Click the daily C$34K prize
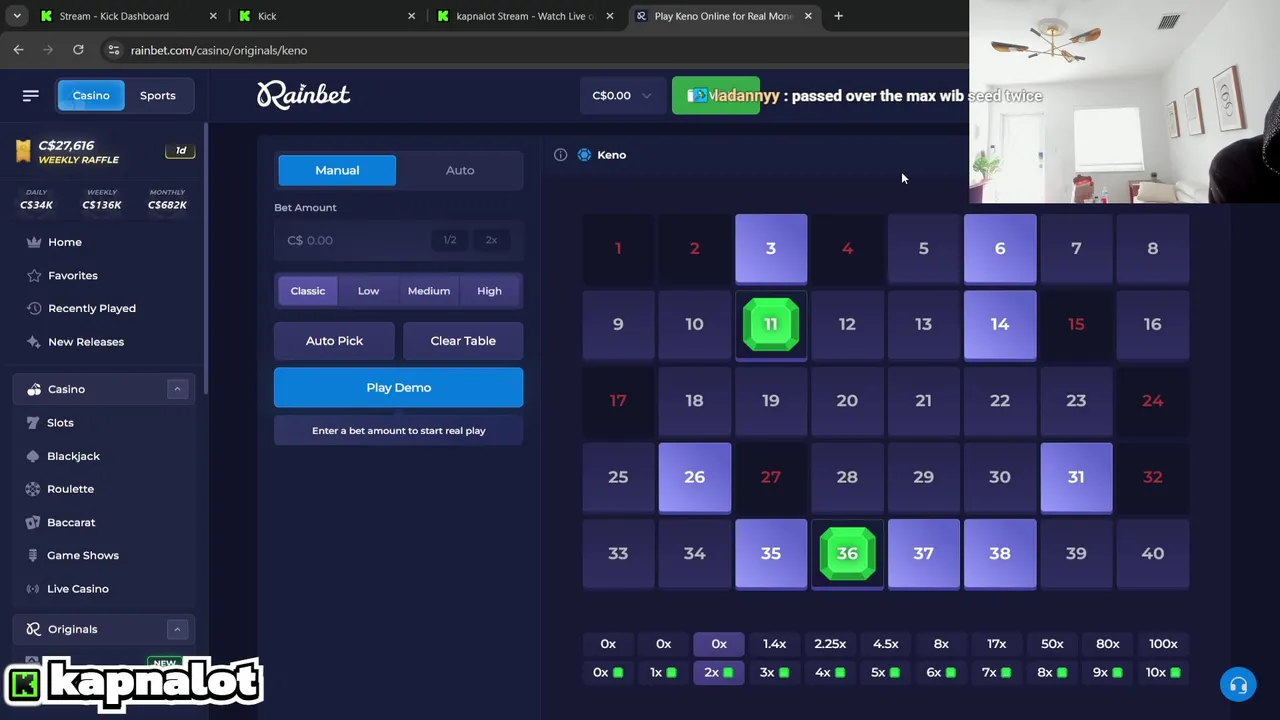Image resolution: width=1280 pixels, height=720 pixels. click(36, 200)
